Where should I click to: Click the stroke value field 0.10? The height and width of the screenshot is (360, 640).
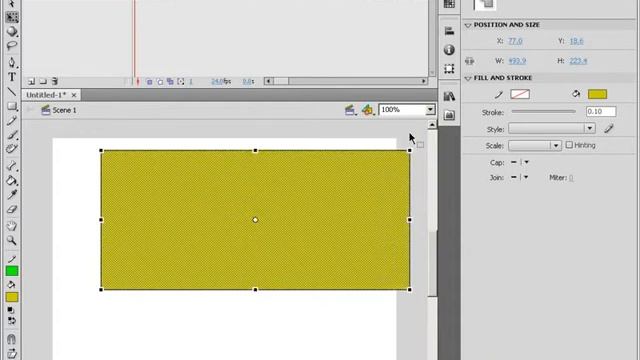click(601, 112)
